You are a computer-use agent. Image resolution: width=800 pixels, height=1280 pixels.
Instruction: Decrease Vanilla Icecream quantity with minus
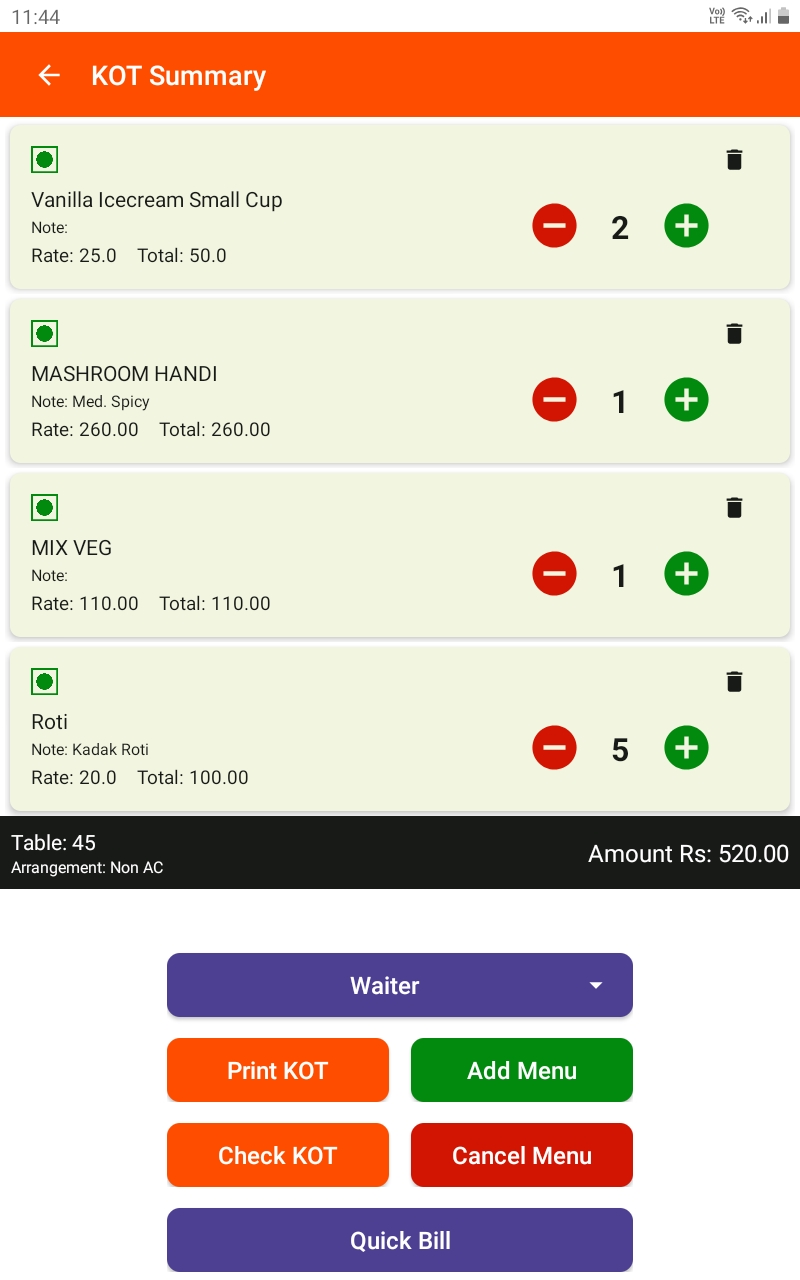pos(554,226)
